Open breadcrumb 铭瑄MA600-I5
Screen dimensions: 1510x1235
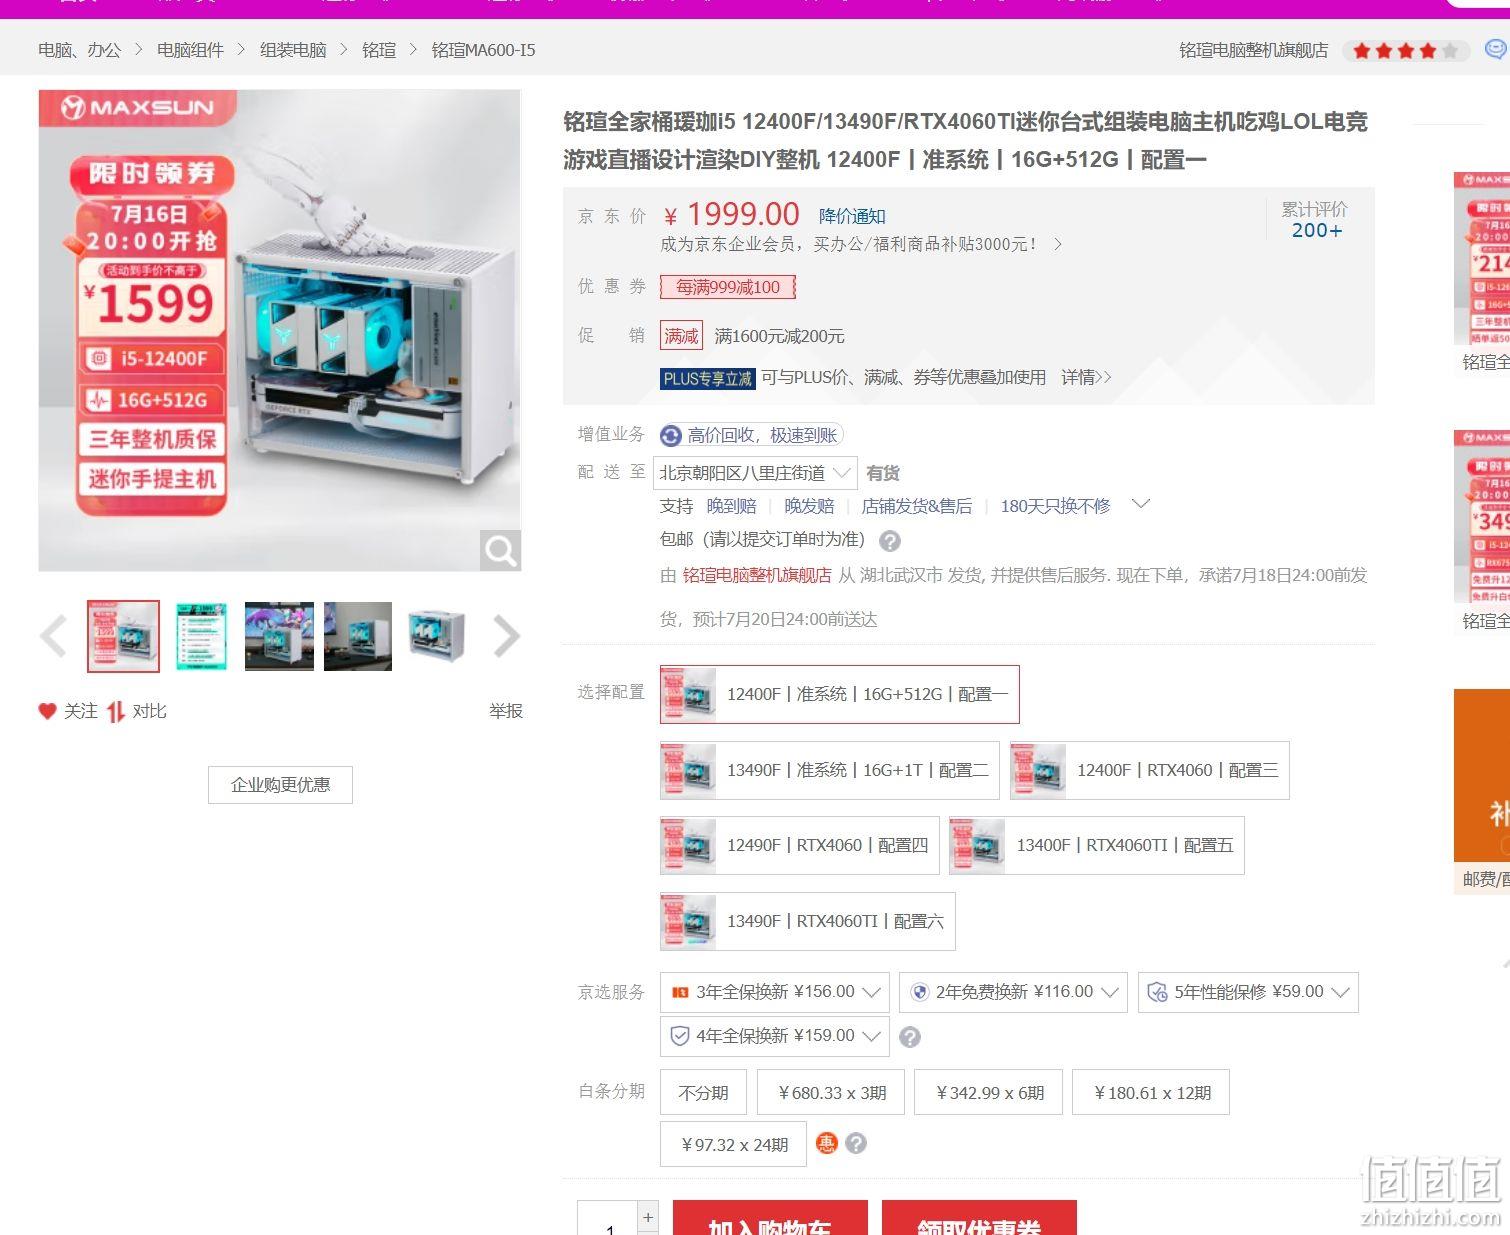(483, 50)
